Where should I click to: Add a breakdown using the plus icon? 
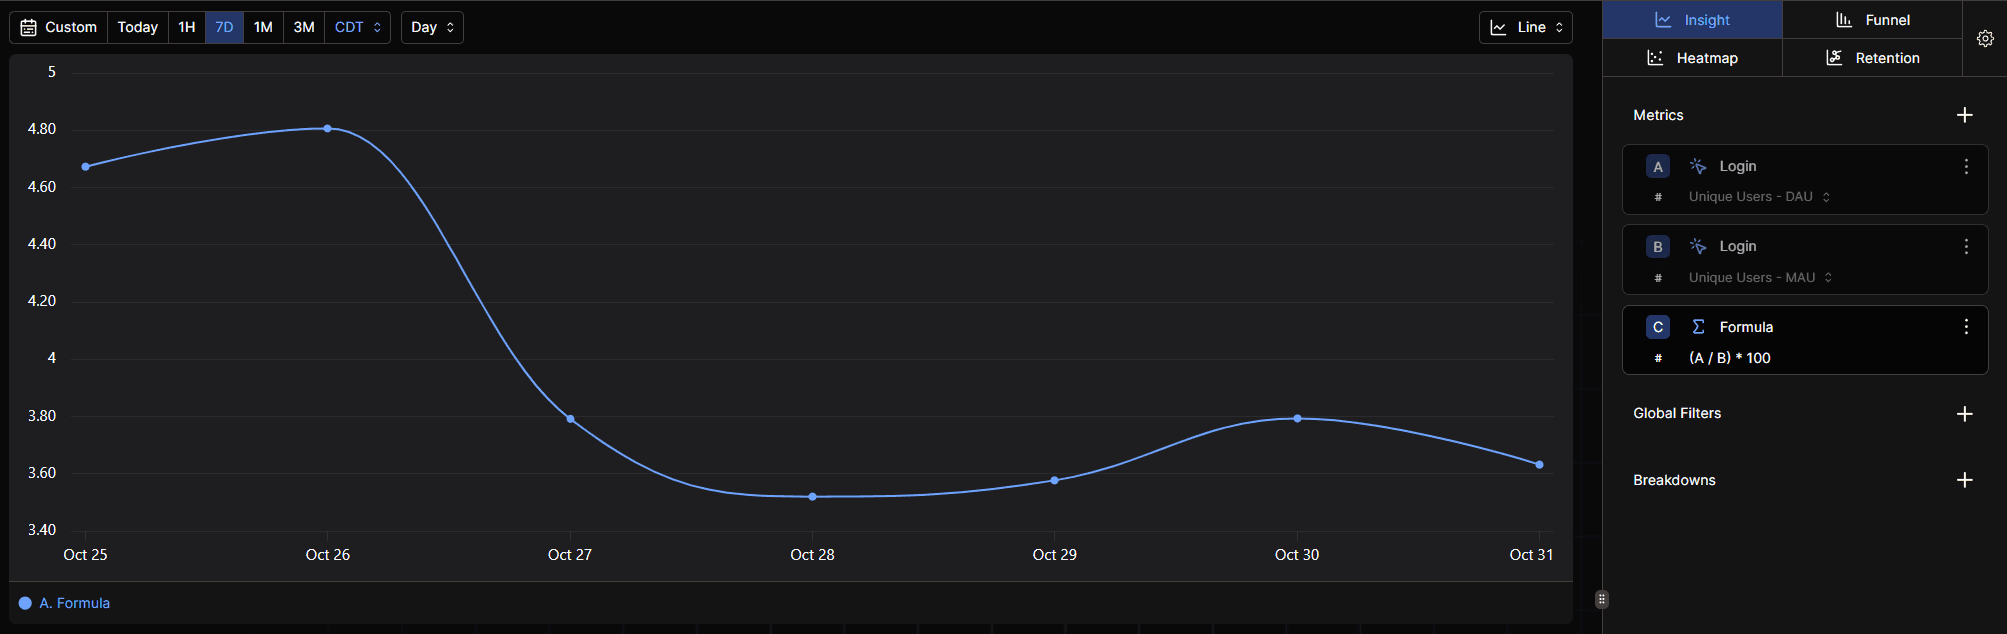[1964, 480]
